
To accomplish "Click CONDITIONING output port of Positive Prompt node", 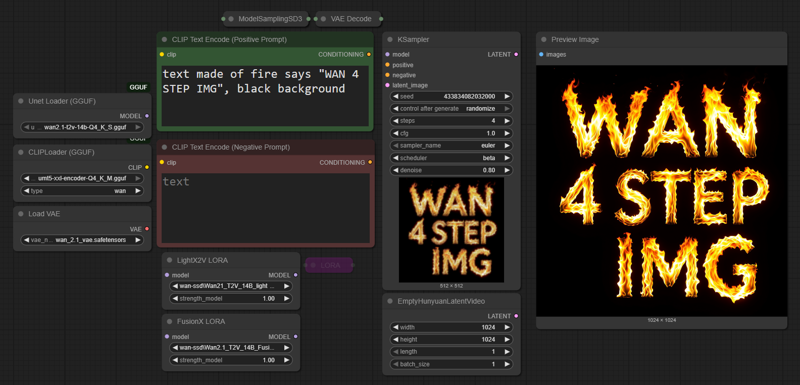I will 369,54.
